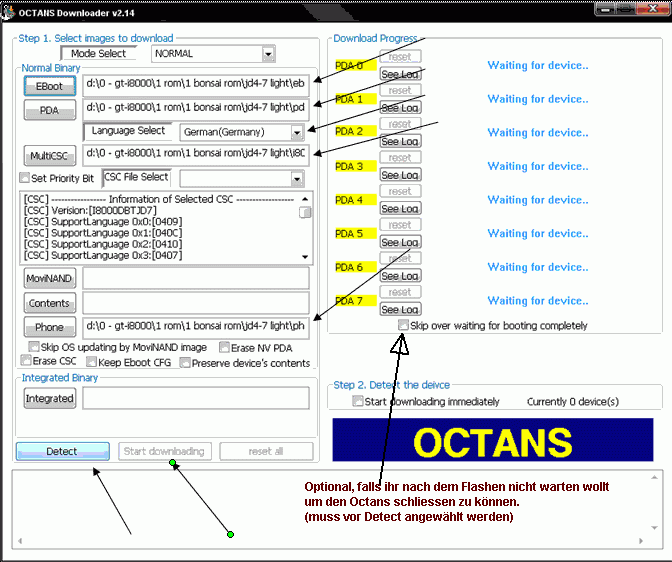
Task: Click the MultiCSC file path field
Action: tap(196, 154)
